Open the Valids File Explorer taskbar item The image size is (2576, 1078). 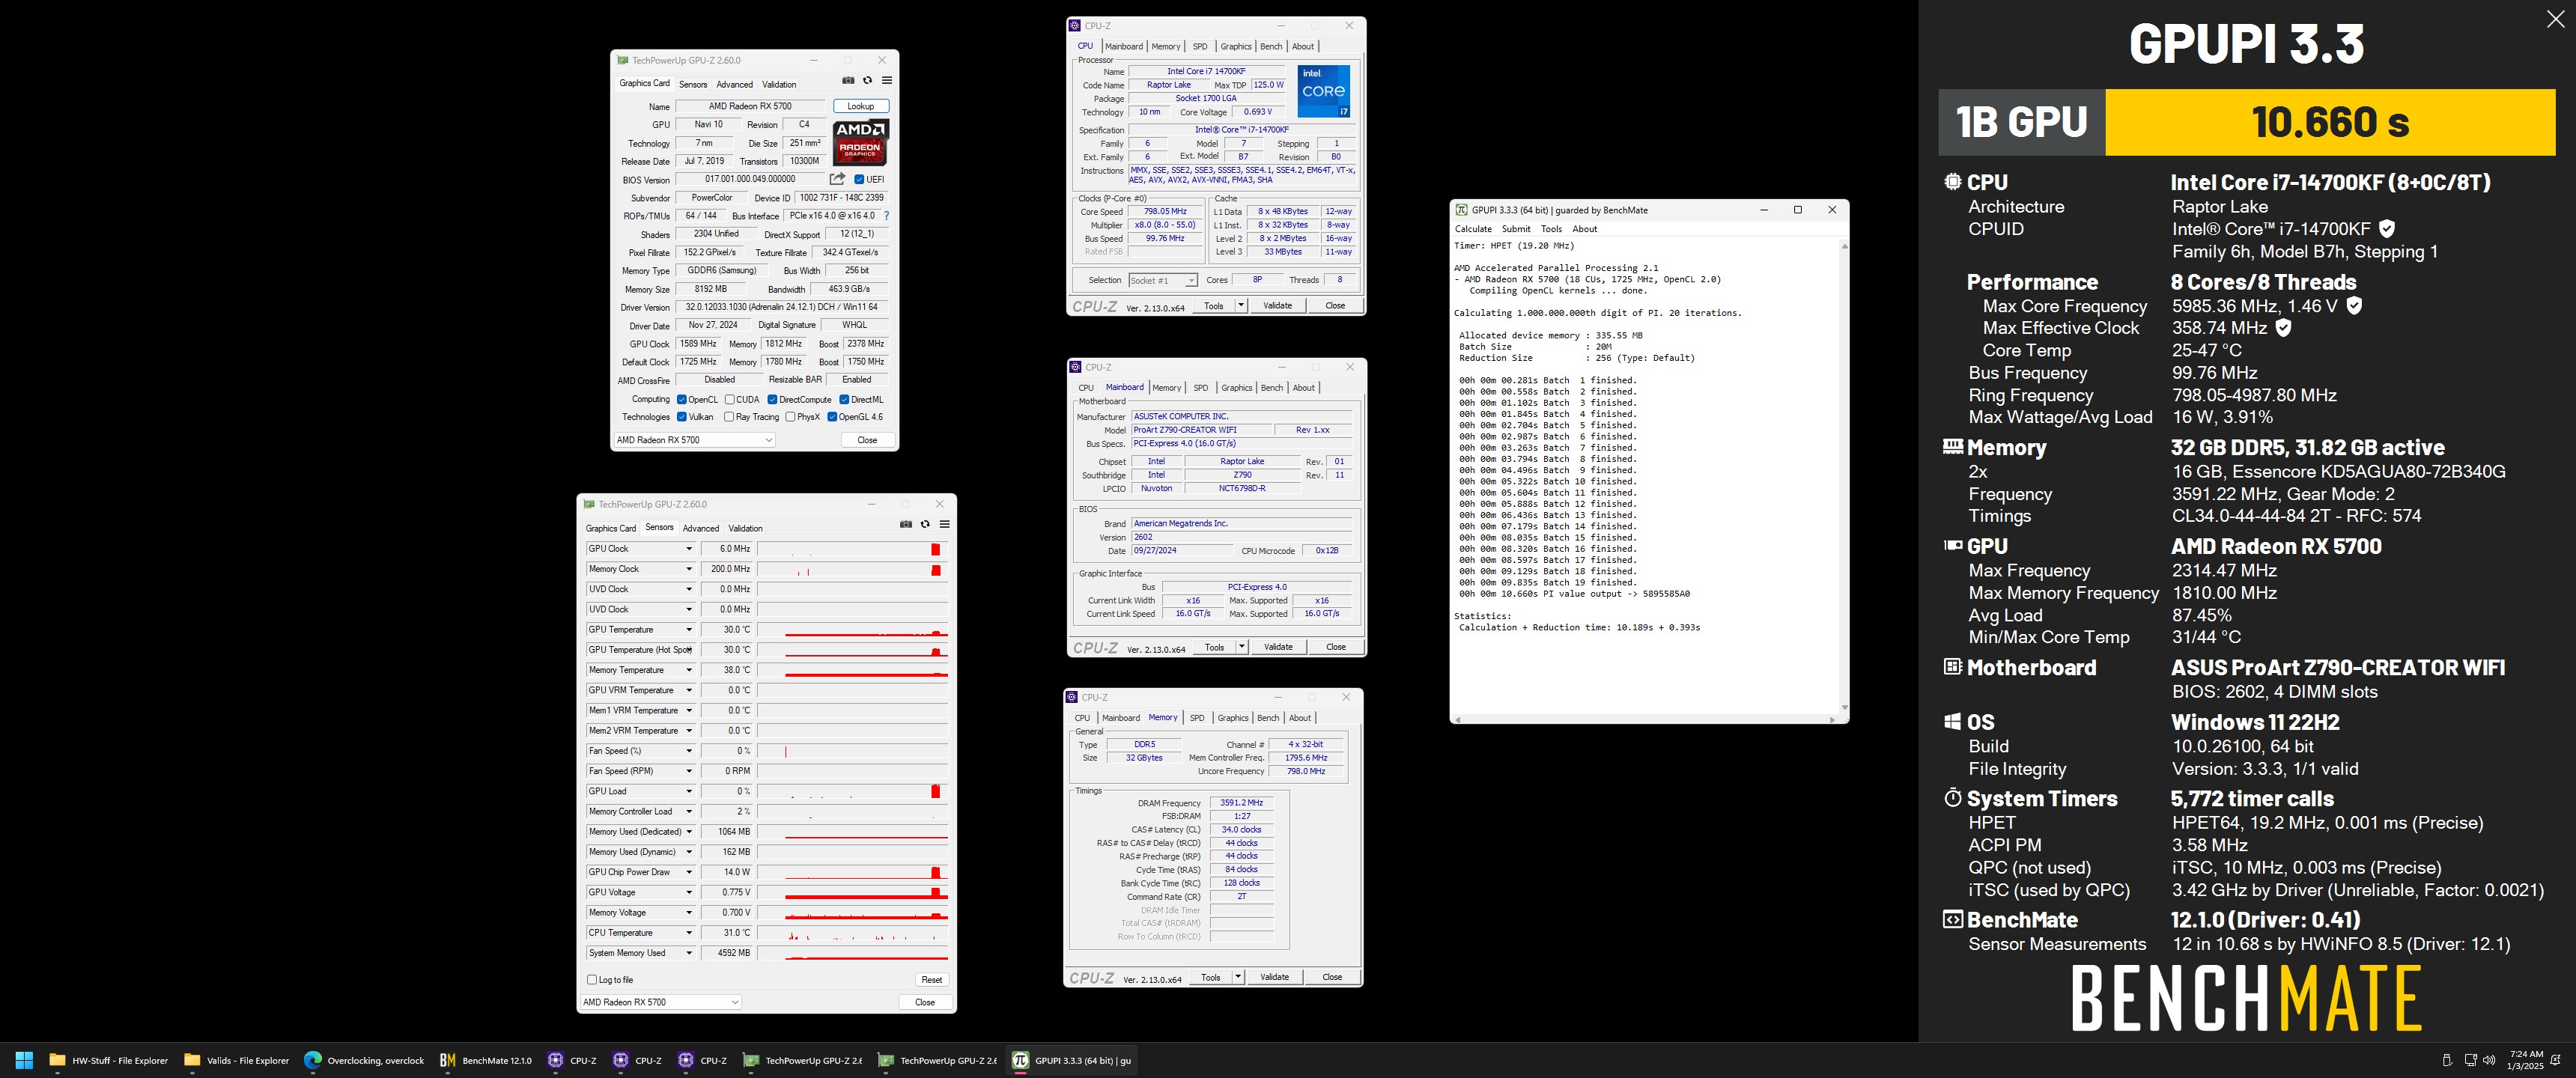[237, 1060]
